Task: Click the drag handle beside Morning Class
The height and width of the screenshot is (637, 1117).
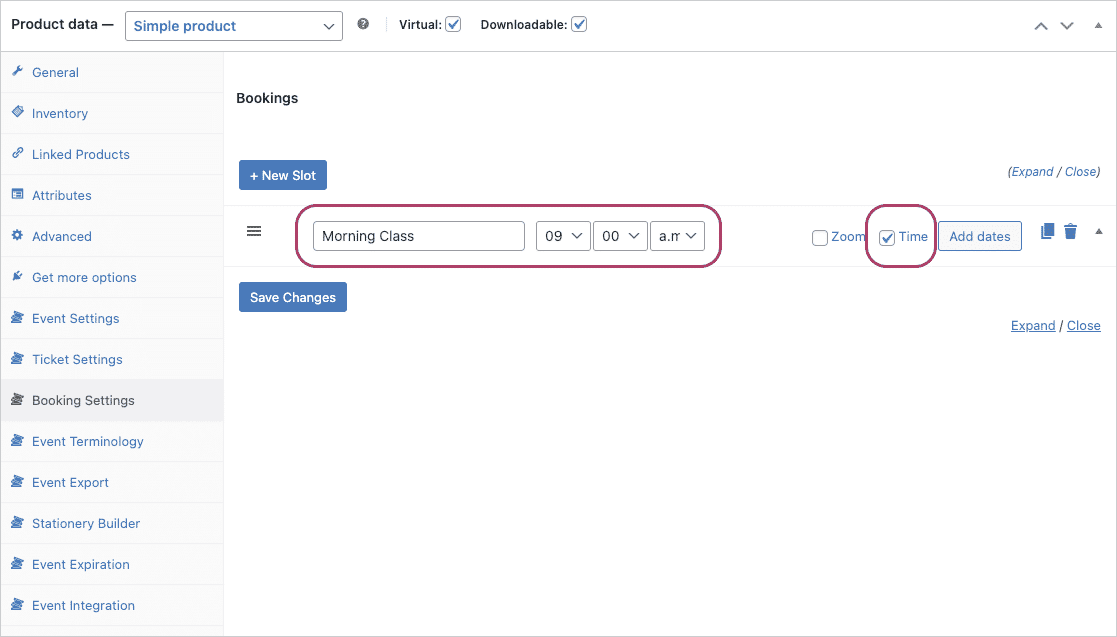Action: (x=254, y=230)
